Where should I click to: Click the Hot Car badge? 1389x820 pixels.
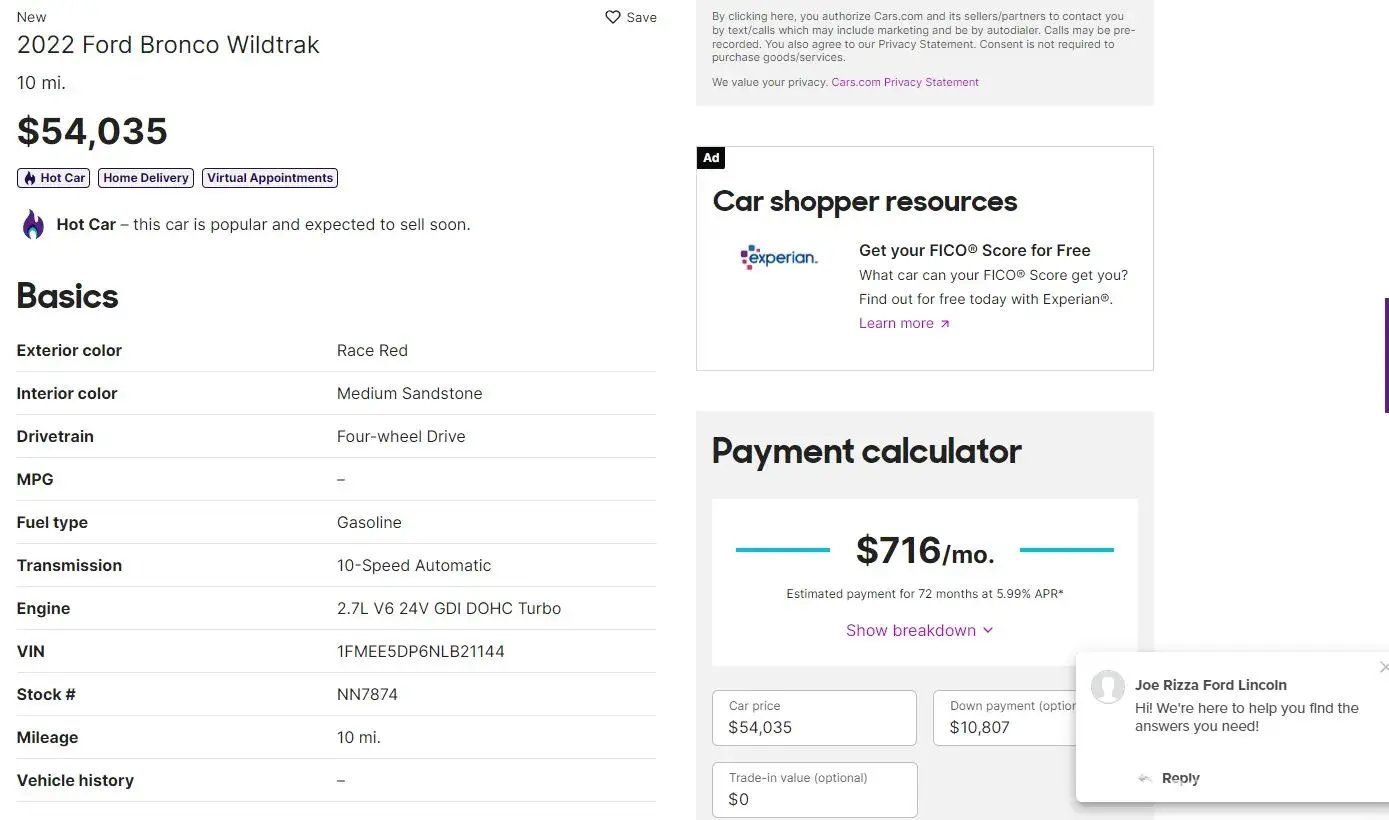click(54, 178)
